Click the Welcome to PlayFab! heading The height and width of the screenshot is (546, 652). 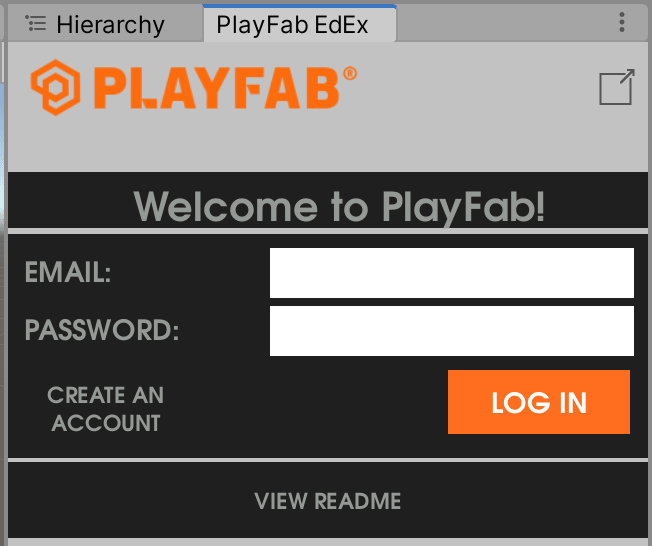click(339, 207)
